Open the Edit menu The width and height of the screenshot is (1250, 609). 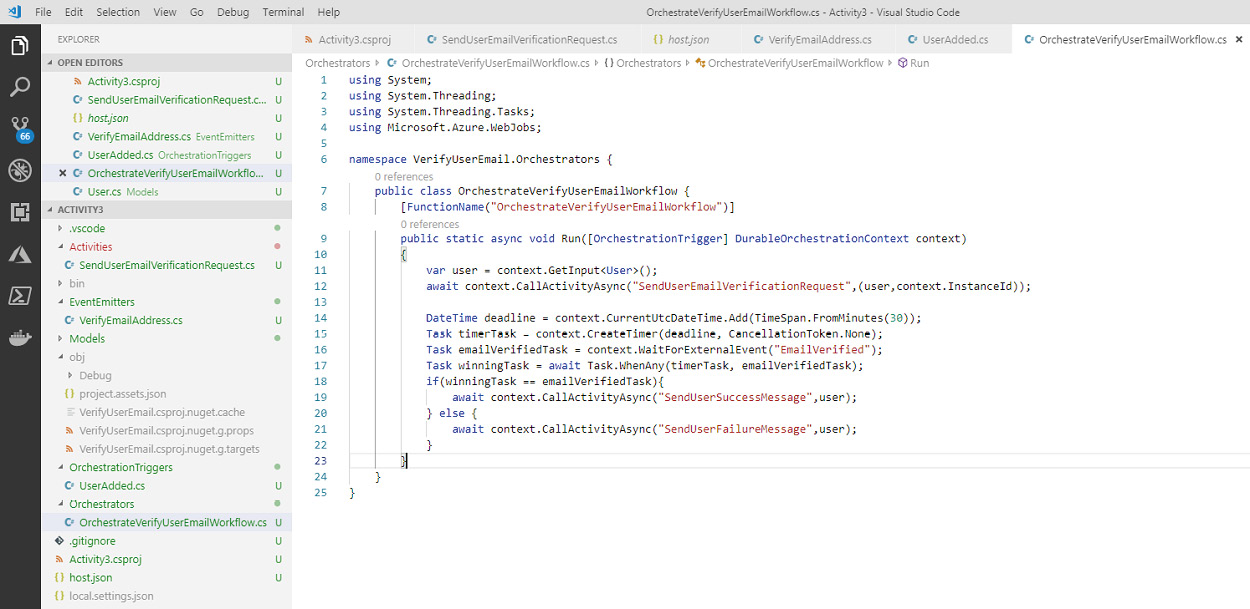point(74,12)
